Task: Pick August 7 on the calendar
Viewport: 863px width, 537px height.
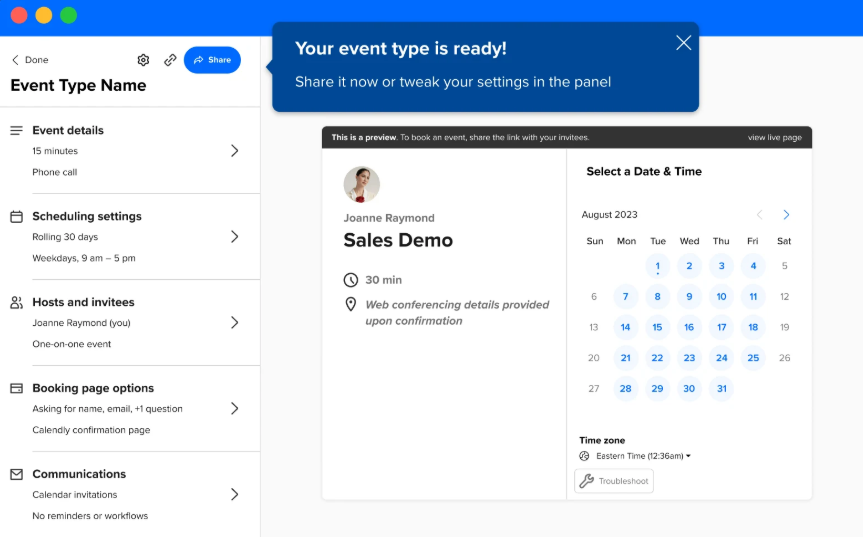Action: 625,297
